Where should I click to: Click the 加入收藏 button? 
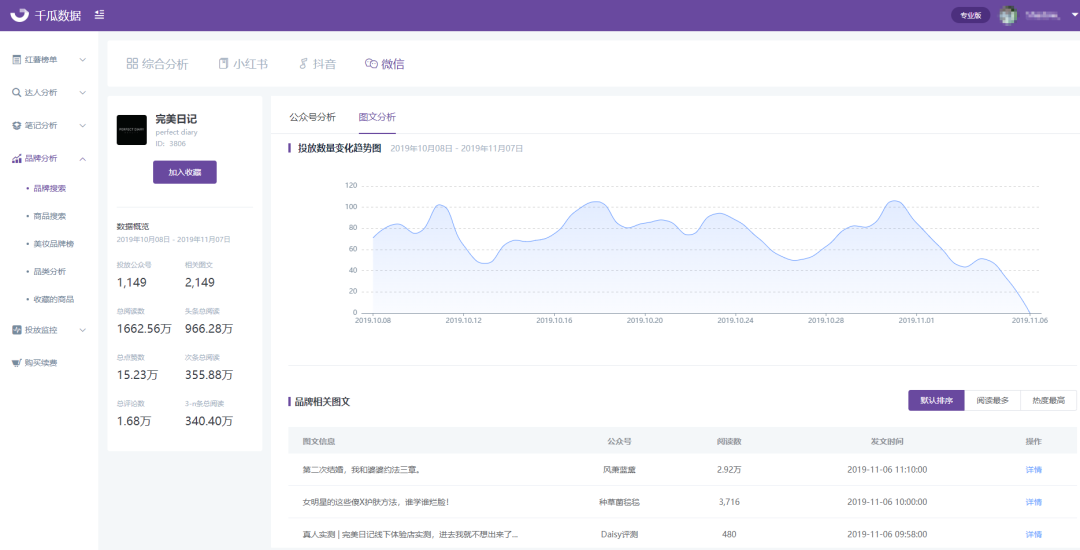click(x=185, y=172)
